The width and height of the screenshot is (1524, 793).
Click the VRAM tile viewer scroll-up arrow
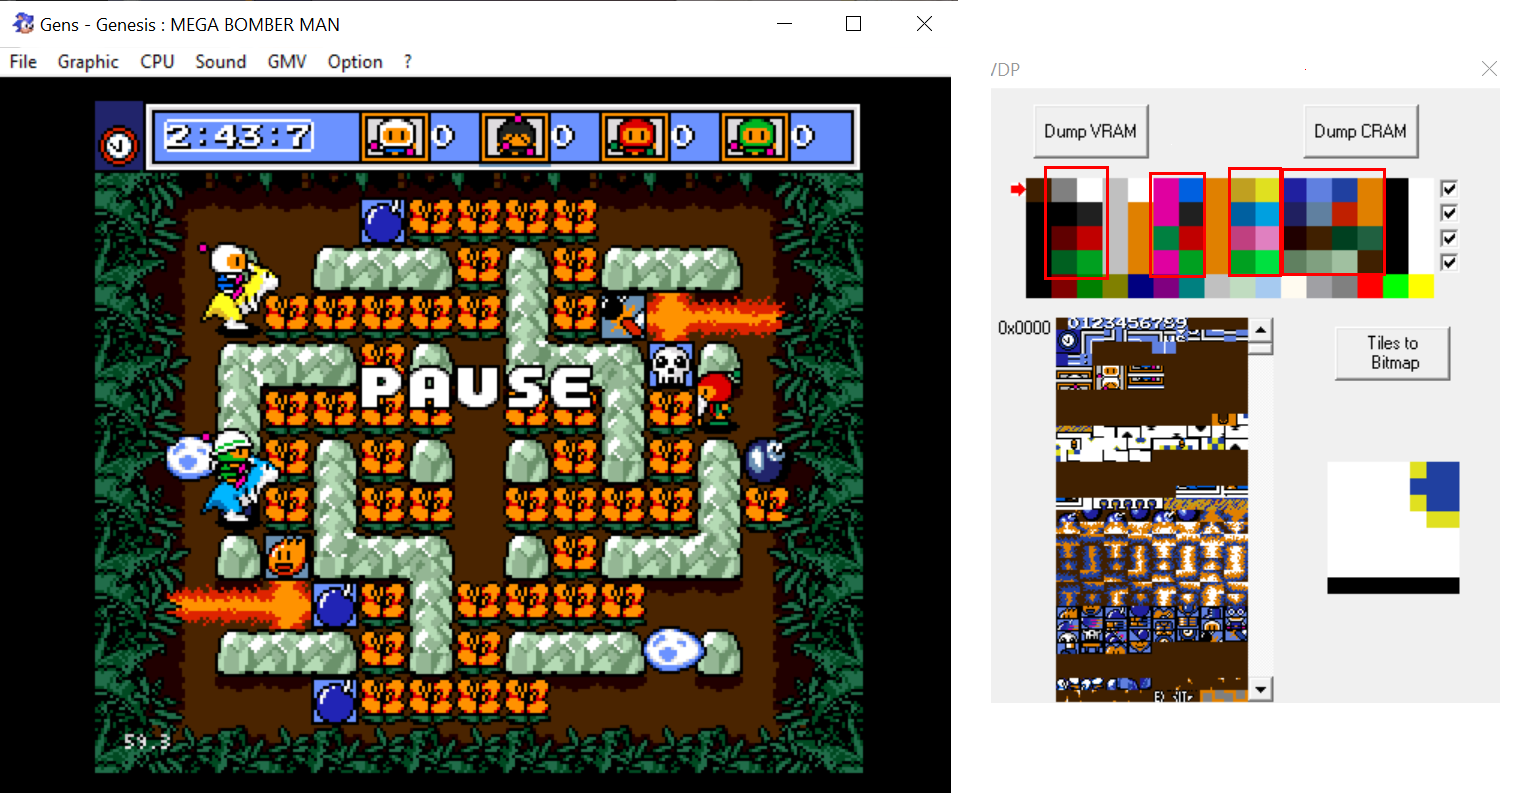(1261, 329)
